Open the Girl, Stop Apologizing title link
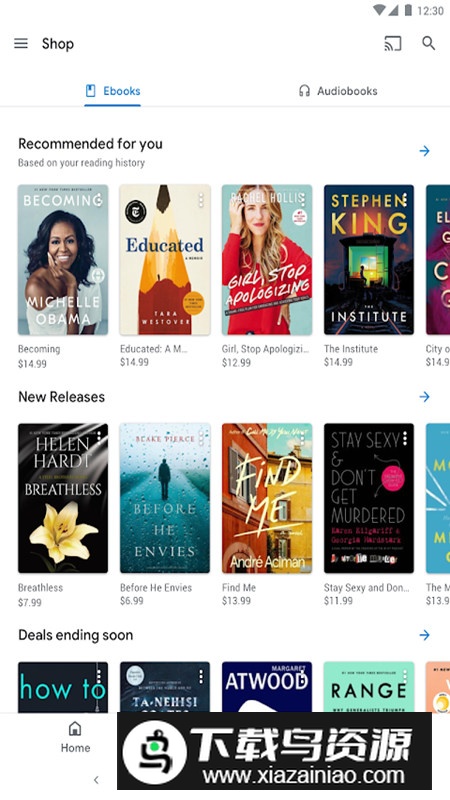Viewport: 450px width, 800px height. pos(265,349)
